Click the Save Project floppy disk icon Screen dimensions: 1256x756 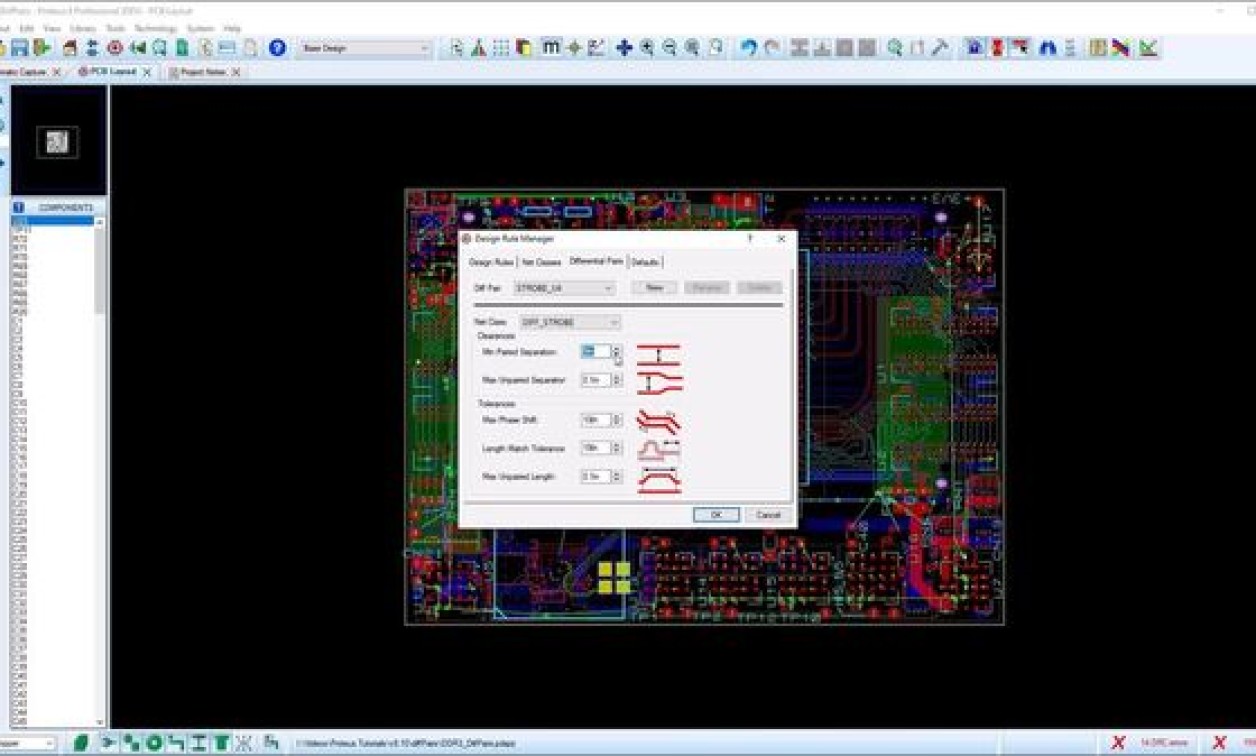20,48
